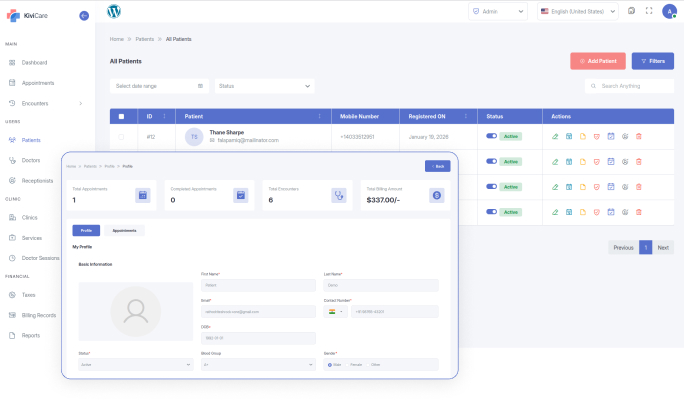684x400 pixels.
Task: Click the Receptionists sidebar icon
Action: [12, 181]
